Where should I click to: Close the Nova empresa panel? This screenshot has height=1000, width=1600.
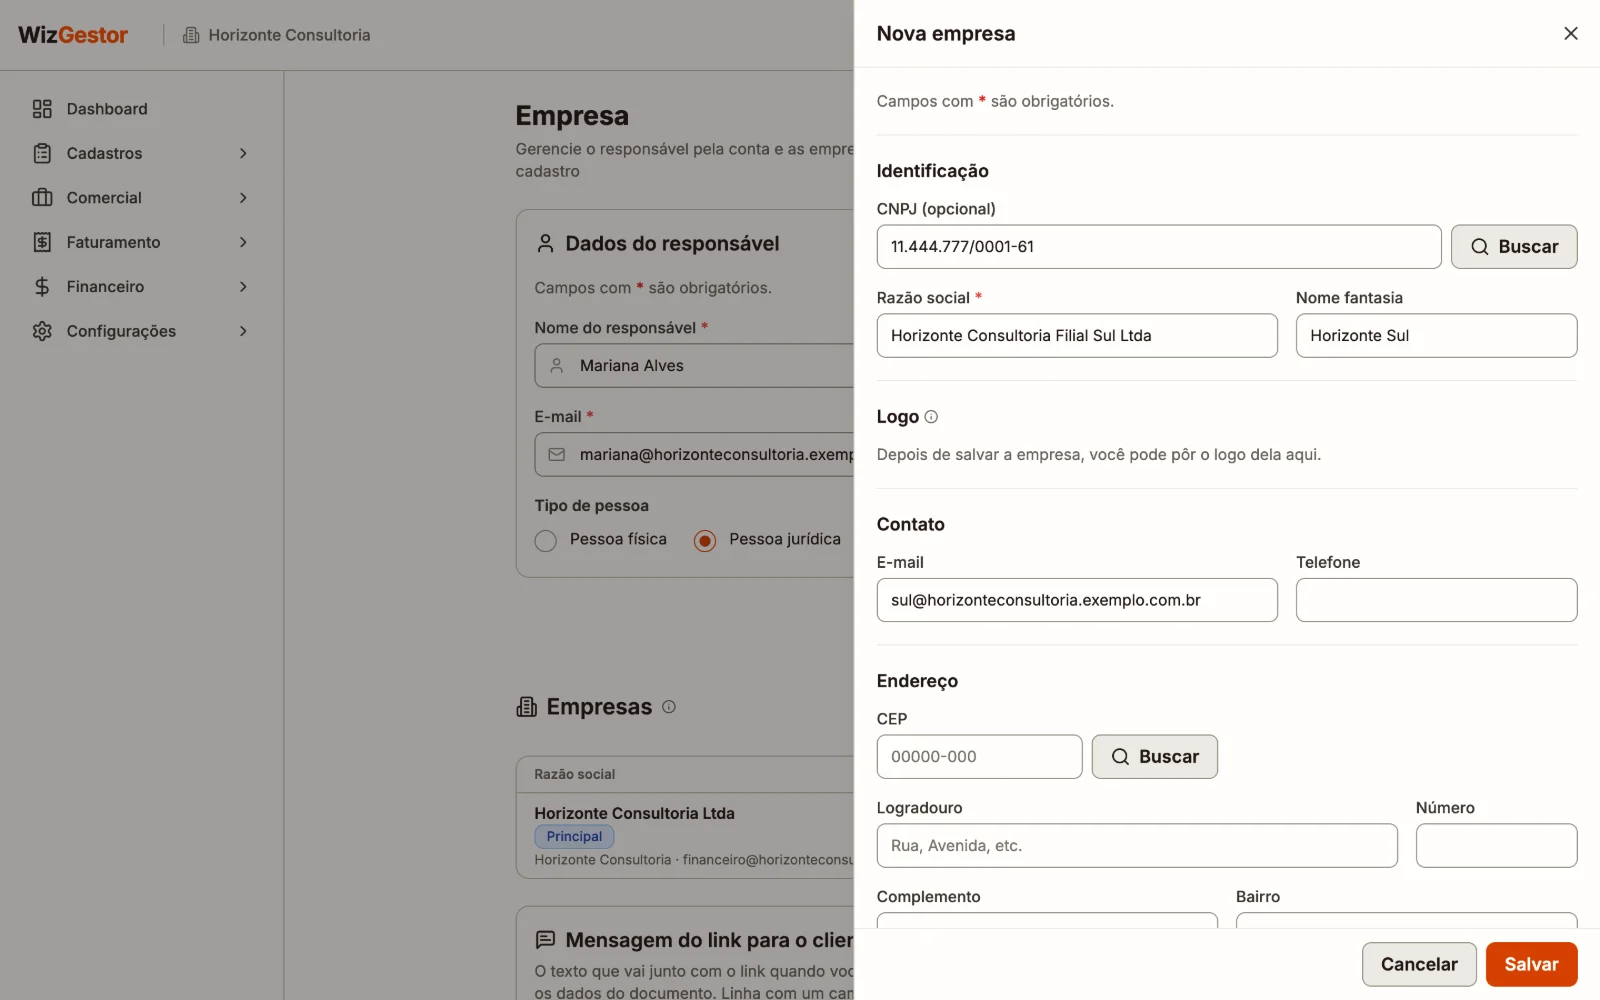tap(1571, 34)
